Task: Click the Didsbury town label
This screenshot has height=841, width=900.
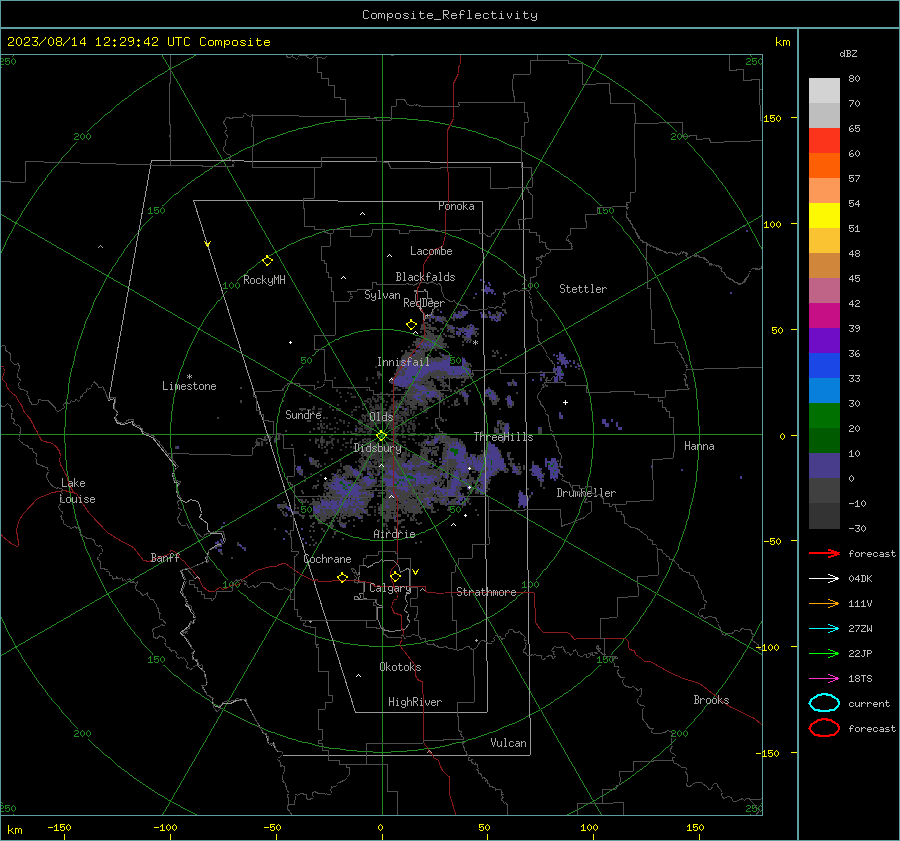Action: [x=377, y=448]
